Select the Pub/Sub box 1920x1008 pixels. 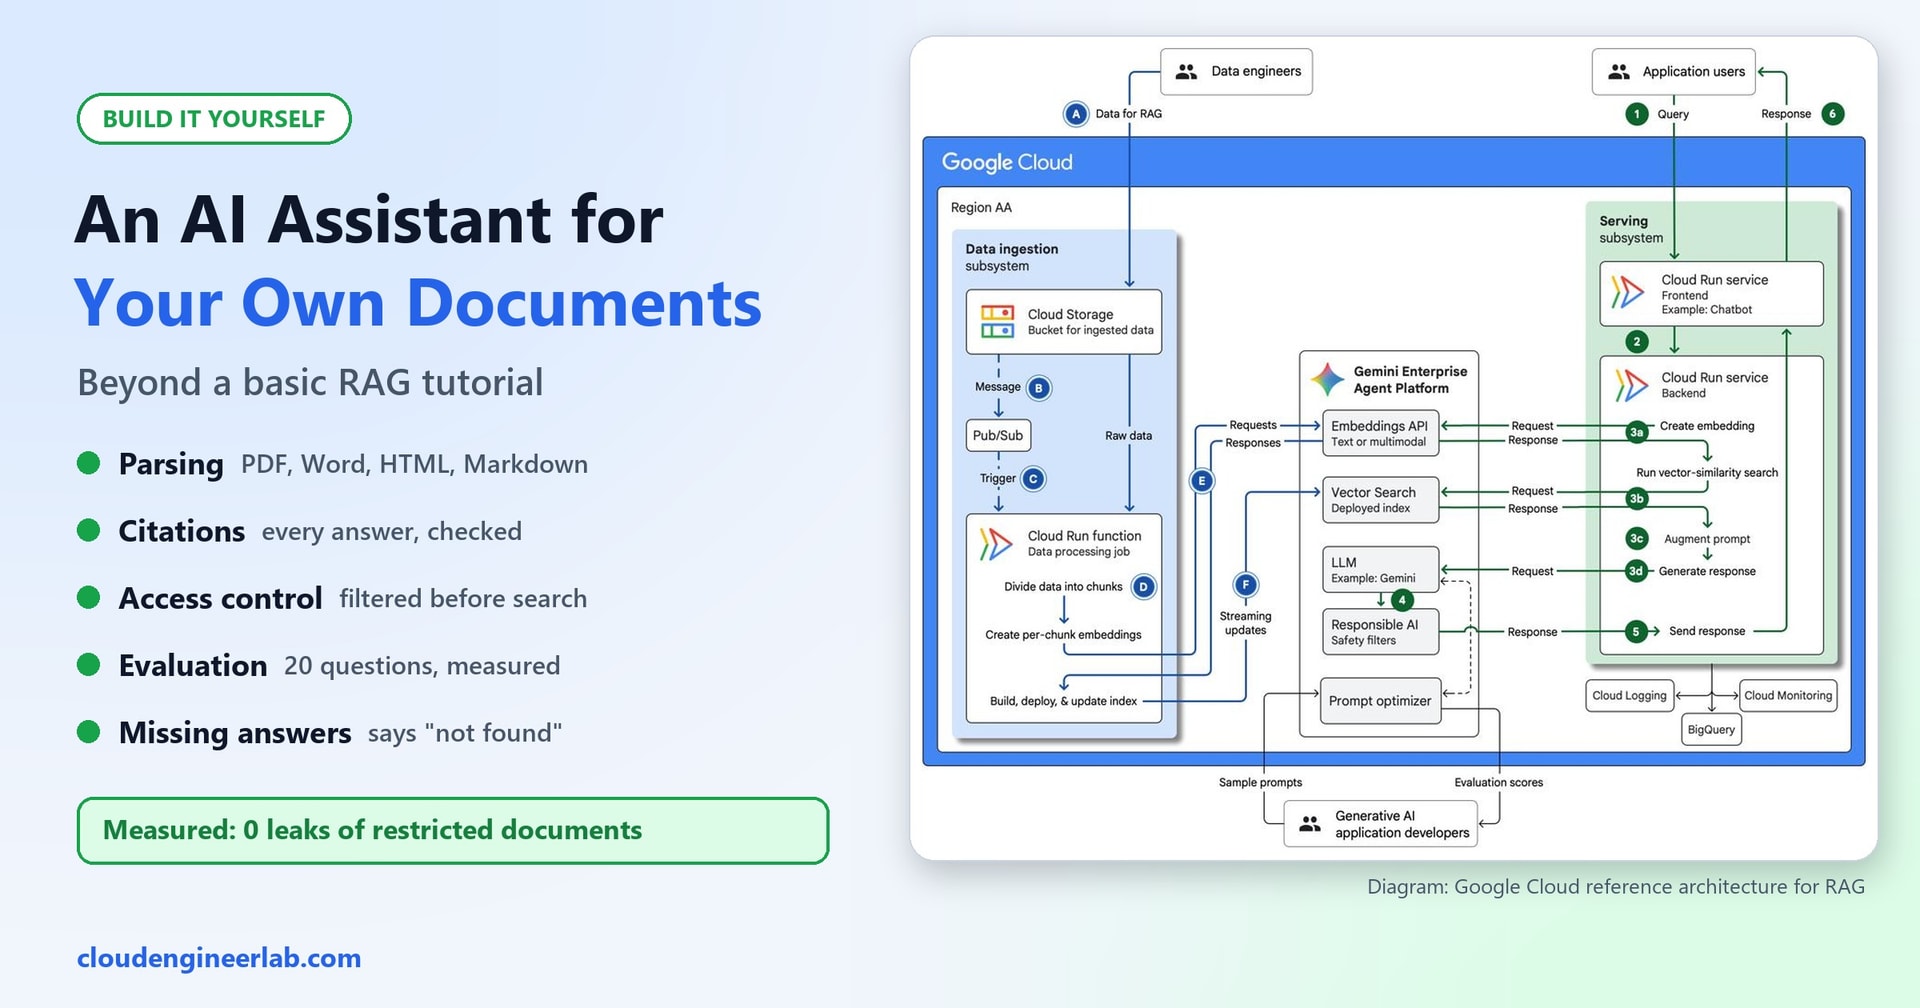point(998,436)
